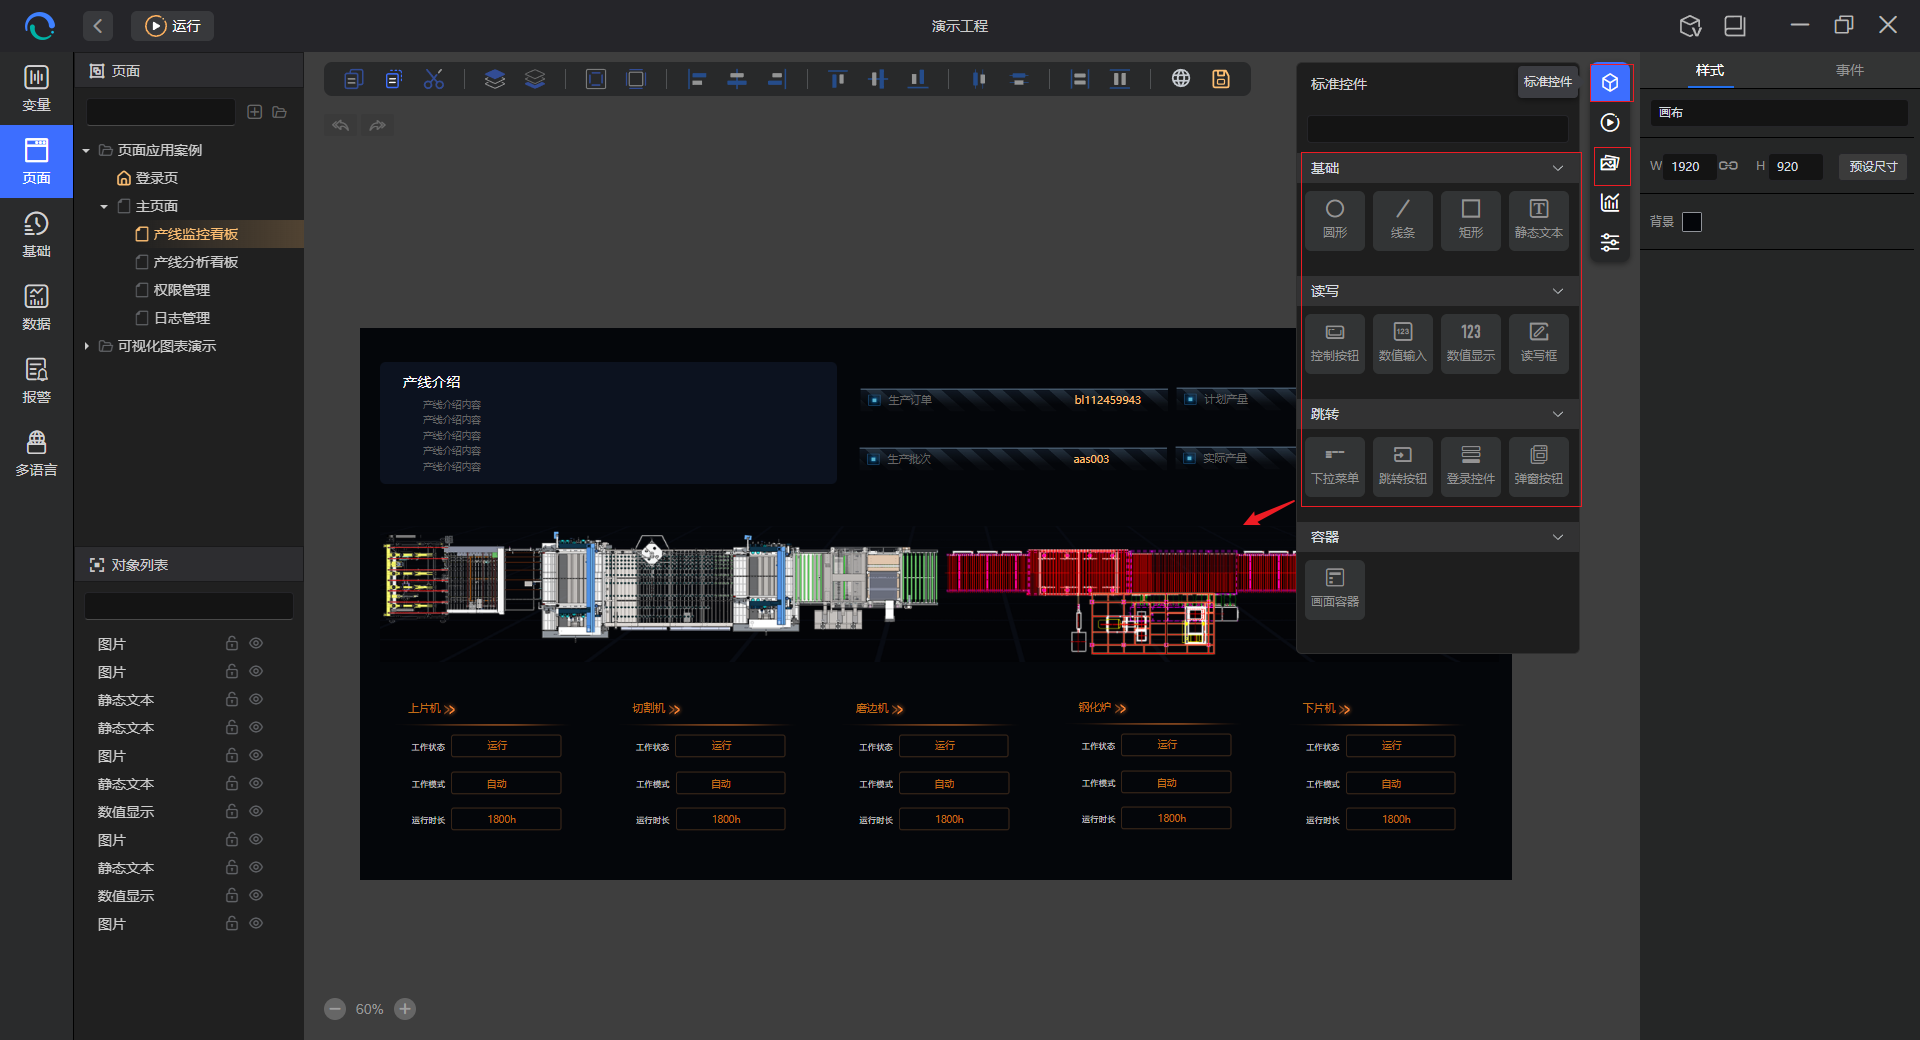Collapse the 跳转 controls section
The height and width of the screenshot is (1040, 1920).
[1558, 414]
